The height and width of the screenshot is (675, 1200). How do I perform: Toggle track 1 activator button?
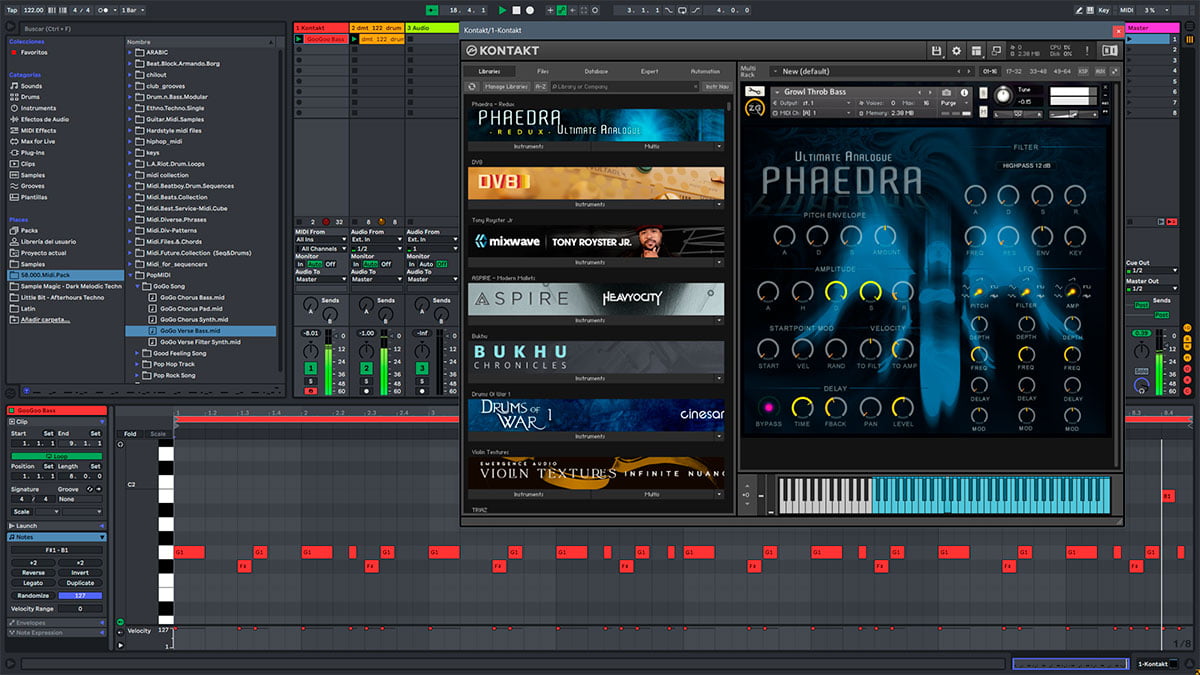point(311,369)
